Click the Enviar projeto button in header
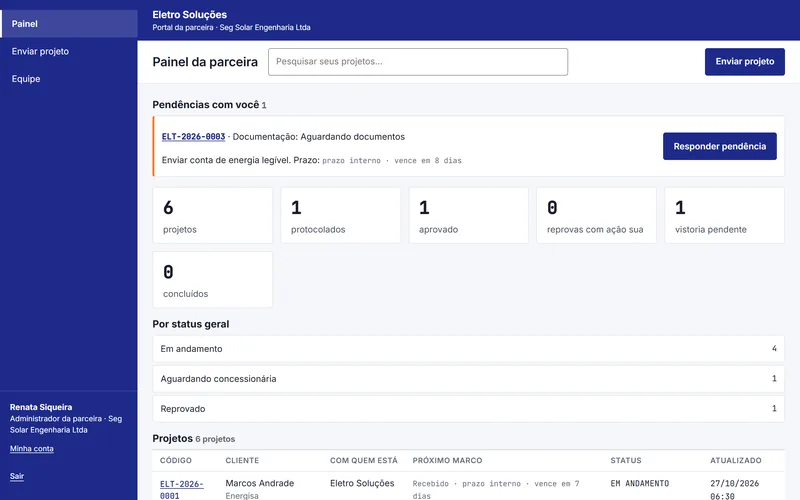800x500 pixels. click(x=744, y=62)
